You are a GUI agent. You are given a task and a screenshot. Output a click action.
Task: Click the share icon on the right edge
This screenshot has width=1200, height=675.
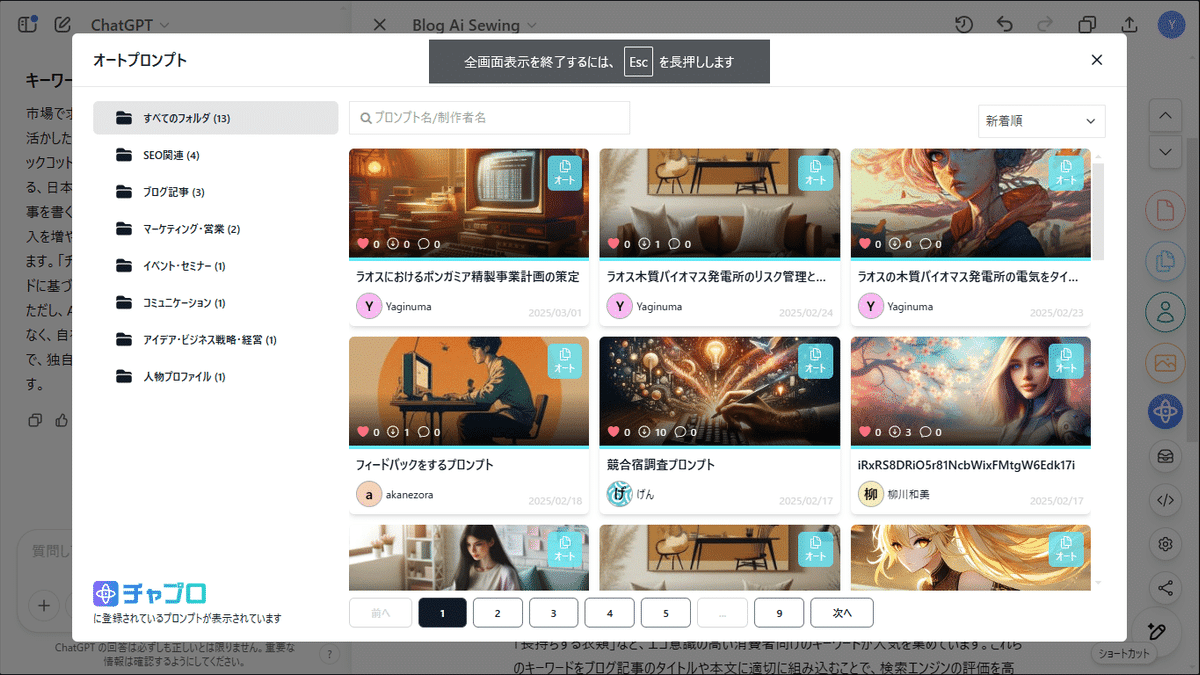1165,588
